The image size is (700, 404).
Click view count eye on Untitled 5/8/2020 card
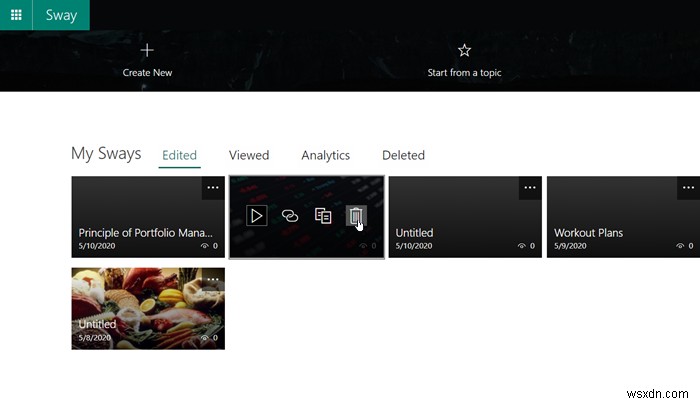coord(205,338)
